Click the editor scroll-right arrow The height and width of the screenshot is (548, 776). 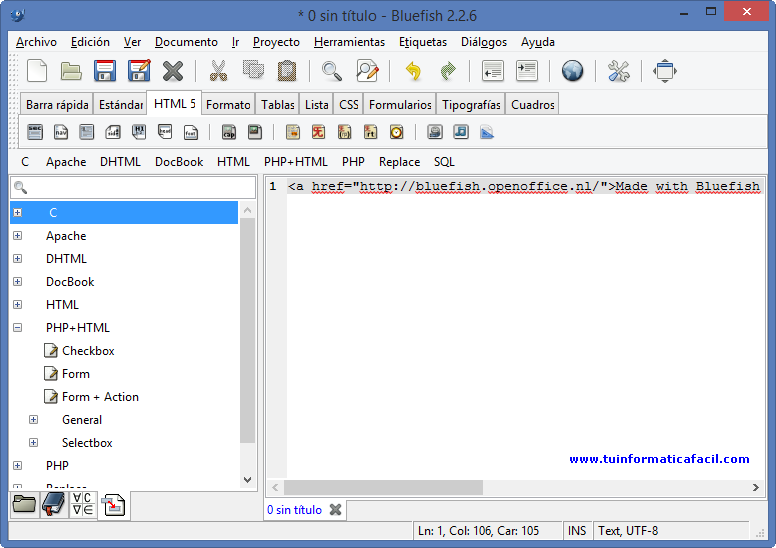coord(756,488)
